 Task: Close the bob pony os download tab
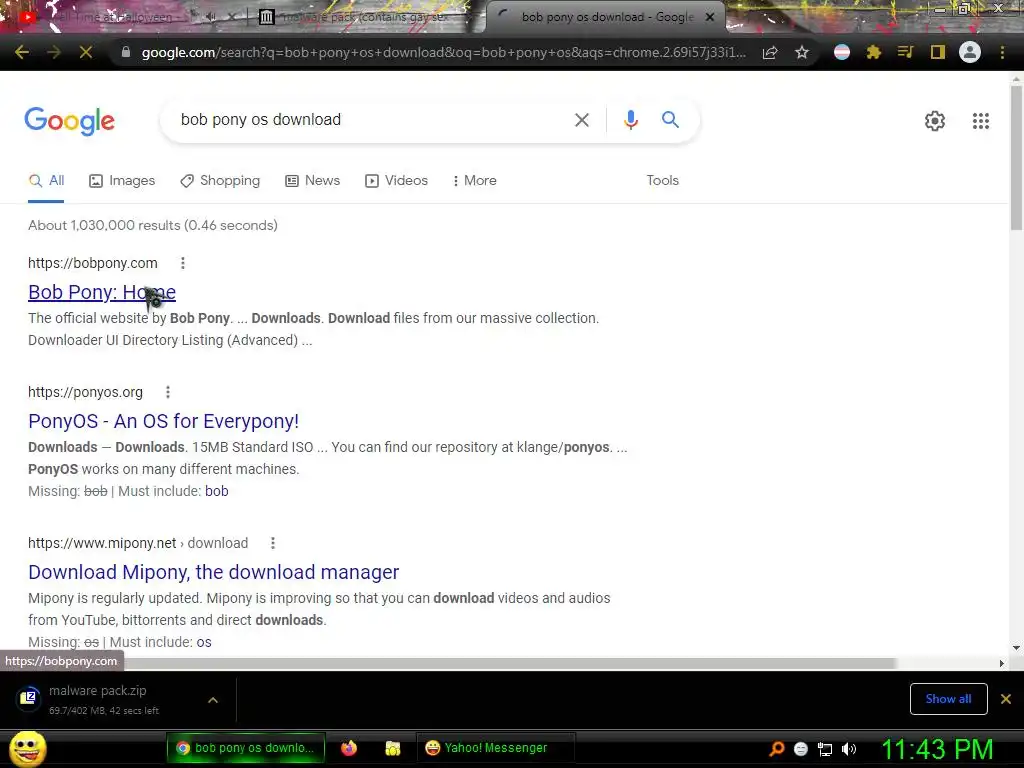tap(710, 17)
